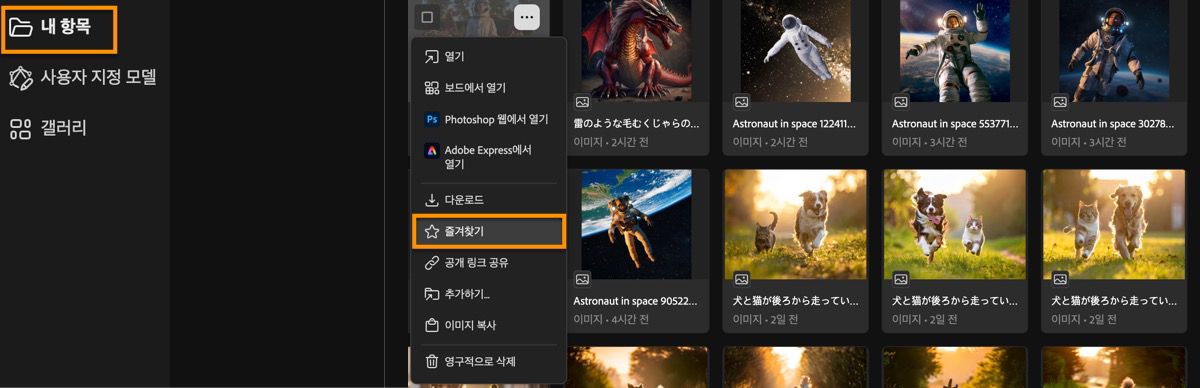Viewport: 1200px width, 388px height.
Task: Choose 열기 from the context menu
Action: coord(489,56)
